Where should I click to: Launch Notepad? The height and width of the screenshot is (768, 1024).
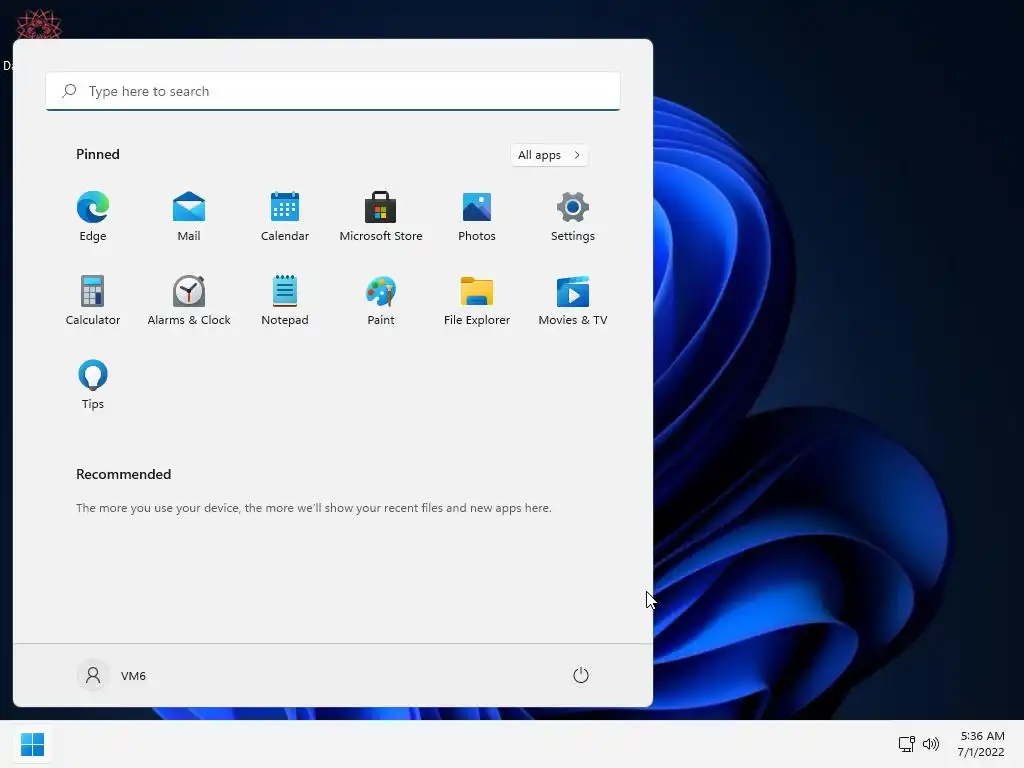285,301
